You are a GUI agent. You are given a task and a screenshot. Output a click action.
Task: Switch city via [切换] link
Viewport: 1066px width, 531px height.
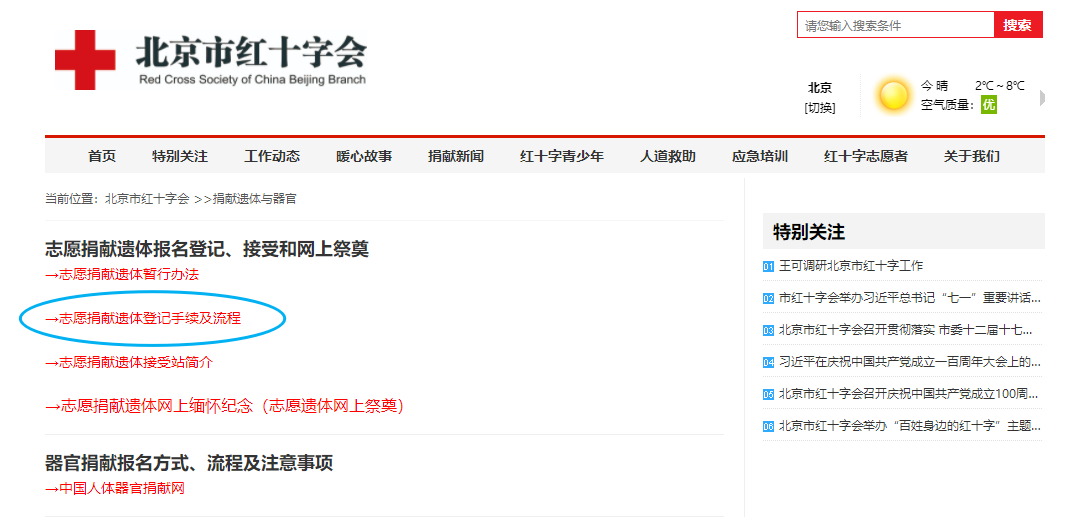click(820, 108)
